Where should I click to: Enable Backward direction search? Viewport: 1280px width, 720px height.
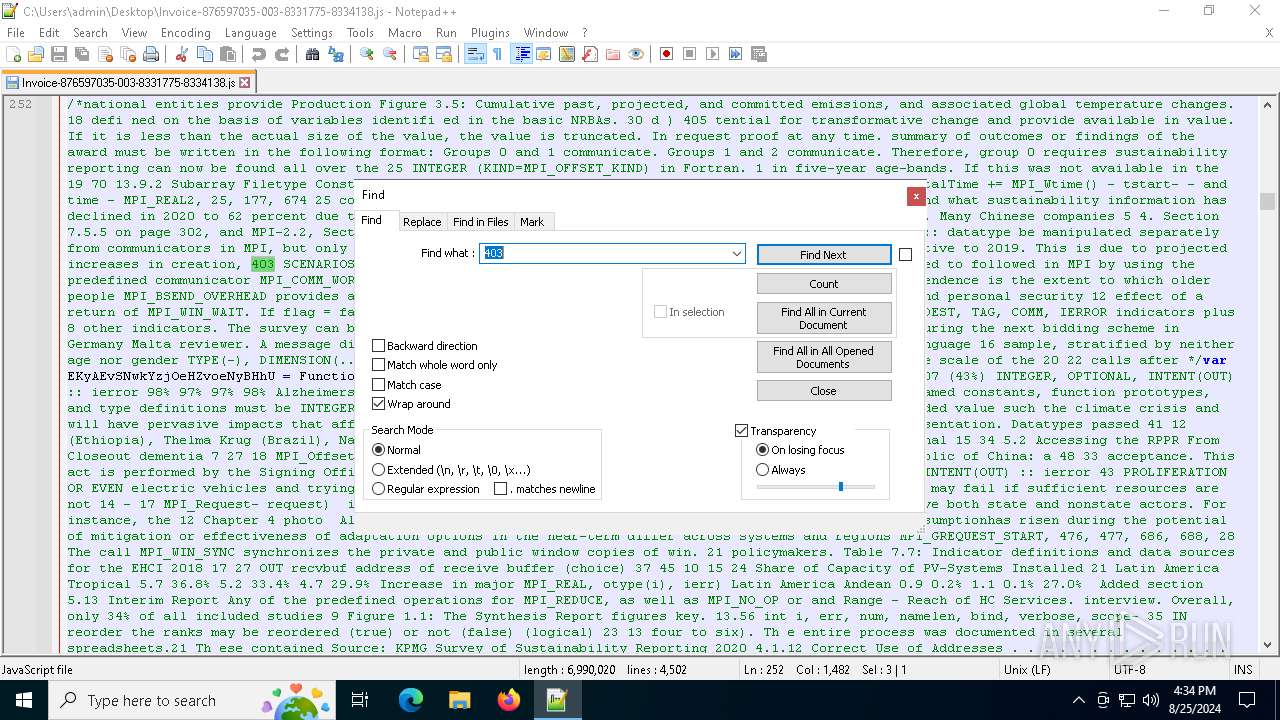point(379,346)
